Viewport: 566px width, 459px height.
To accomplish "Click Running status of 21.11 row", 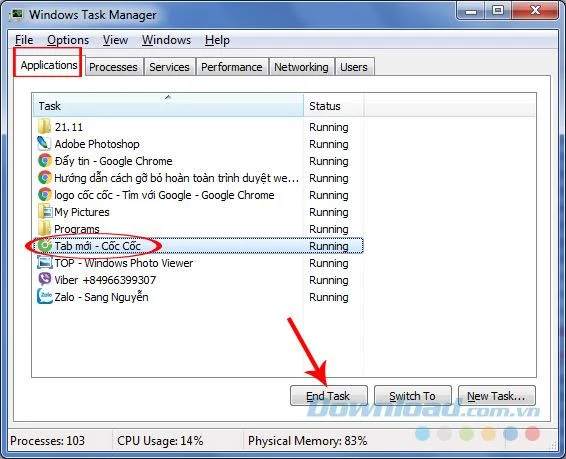I will pos(328,127).
